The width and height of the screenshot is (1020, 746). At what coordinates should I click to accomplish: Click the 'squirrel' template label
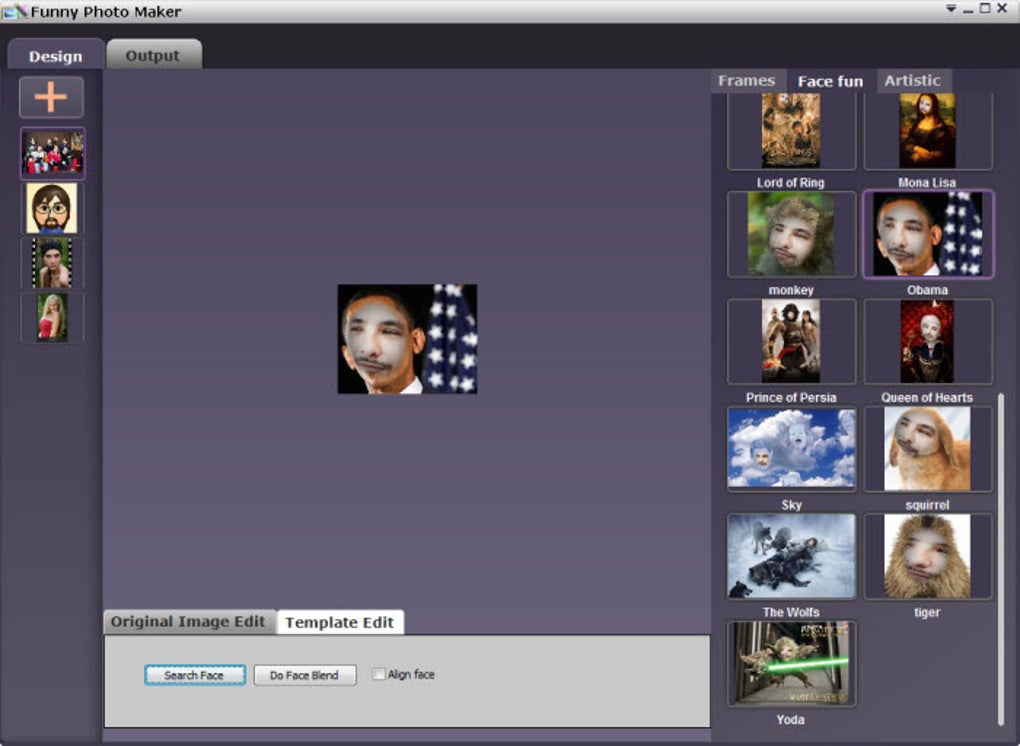927,505
